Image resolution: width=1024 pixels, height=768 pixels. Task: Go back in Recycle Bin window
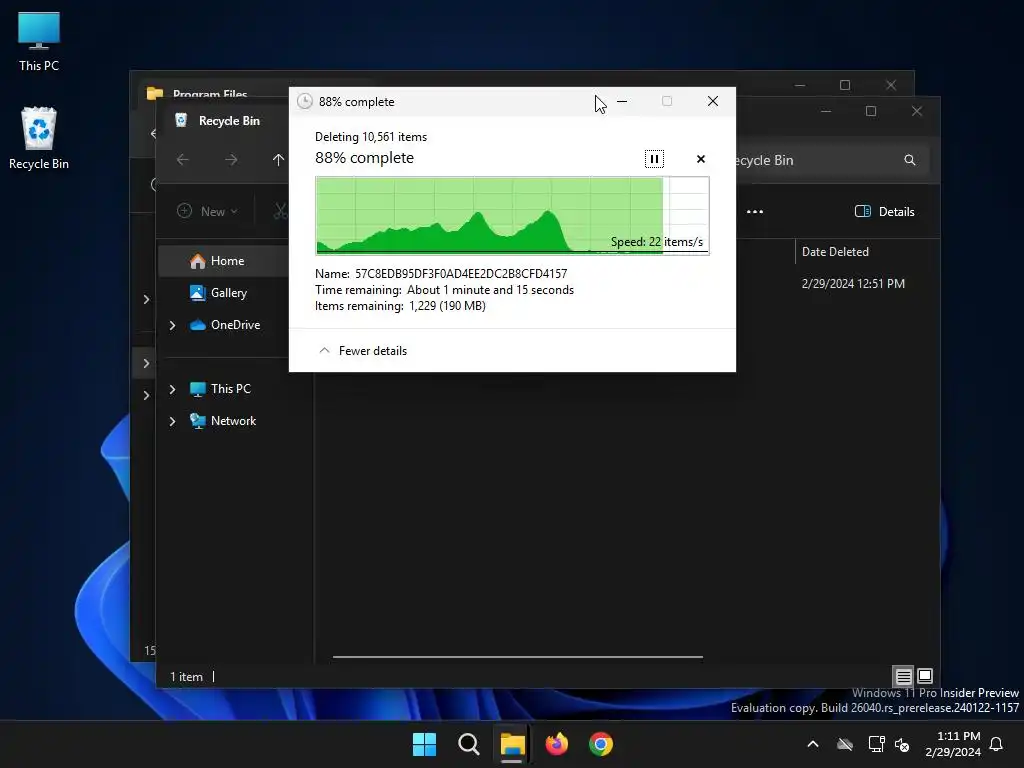183,159
